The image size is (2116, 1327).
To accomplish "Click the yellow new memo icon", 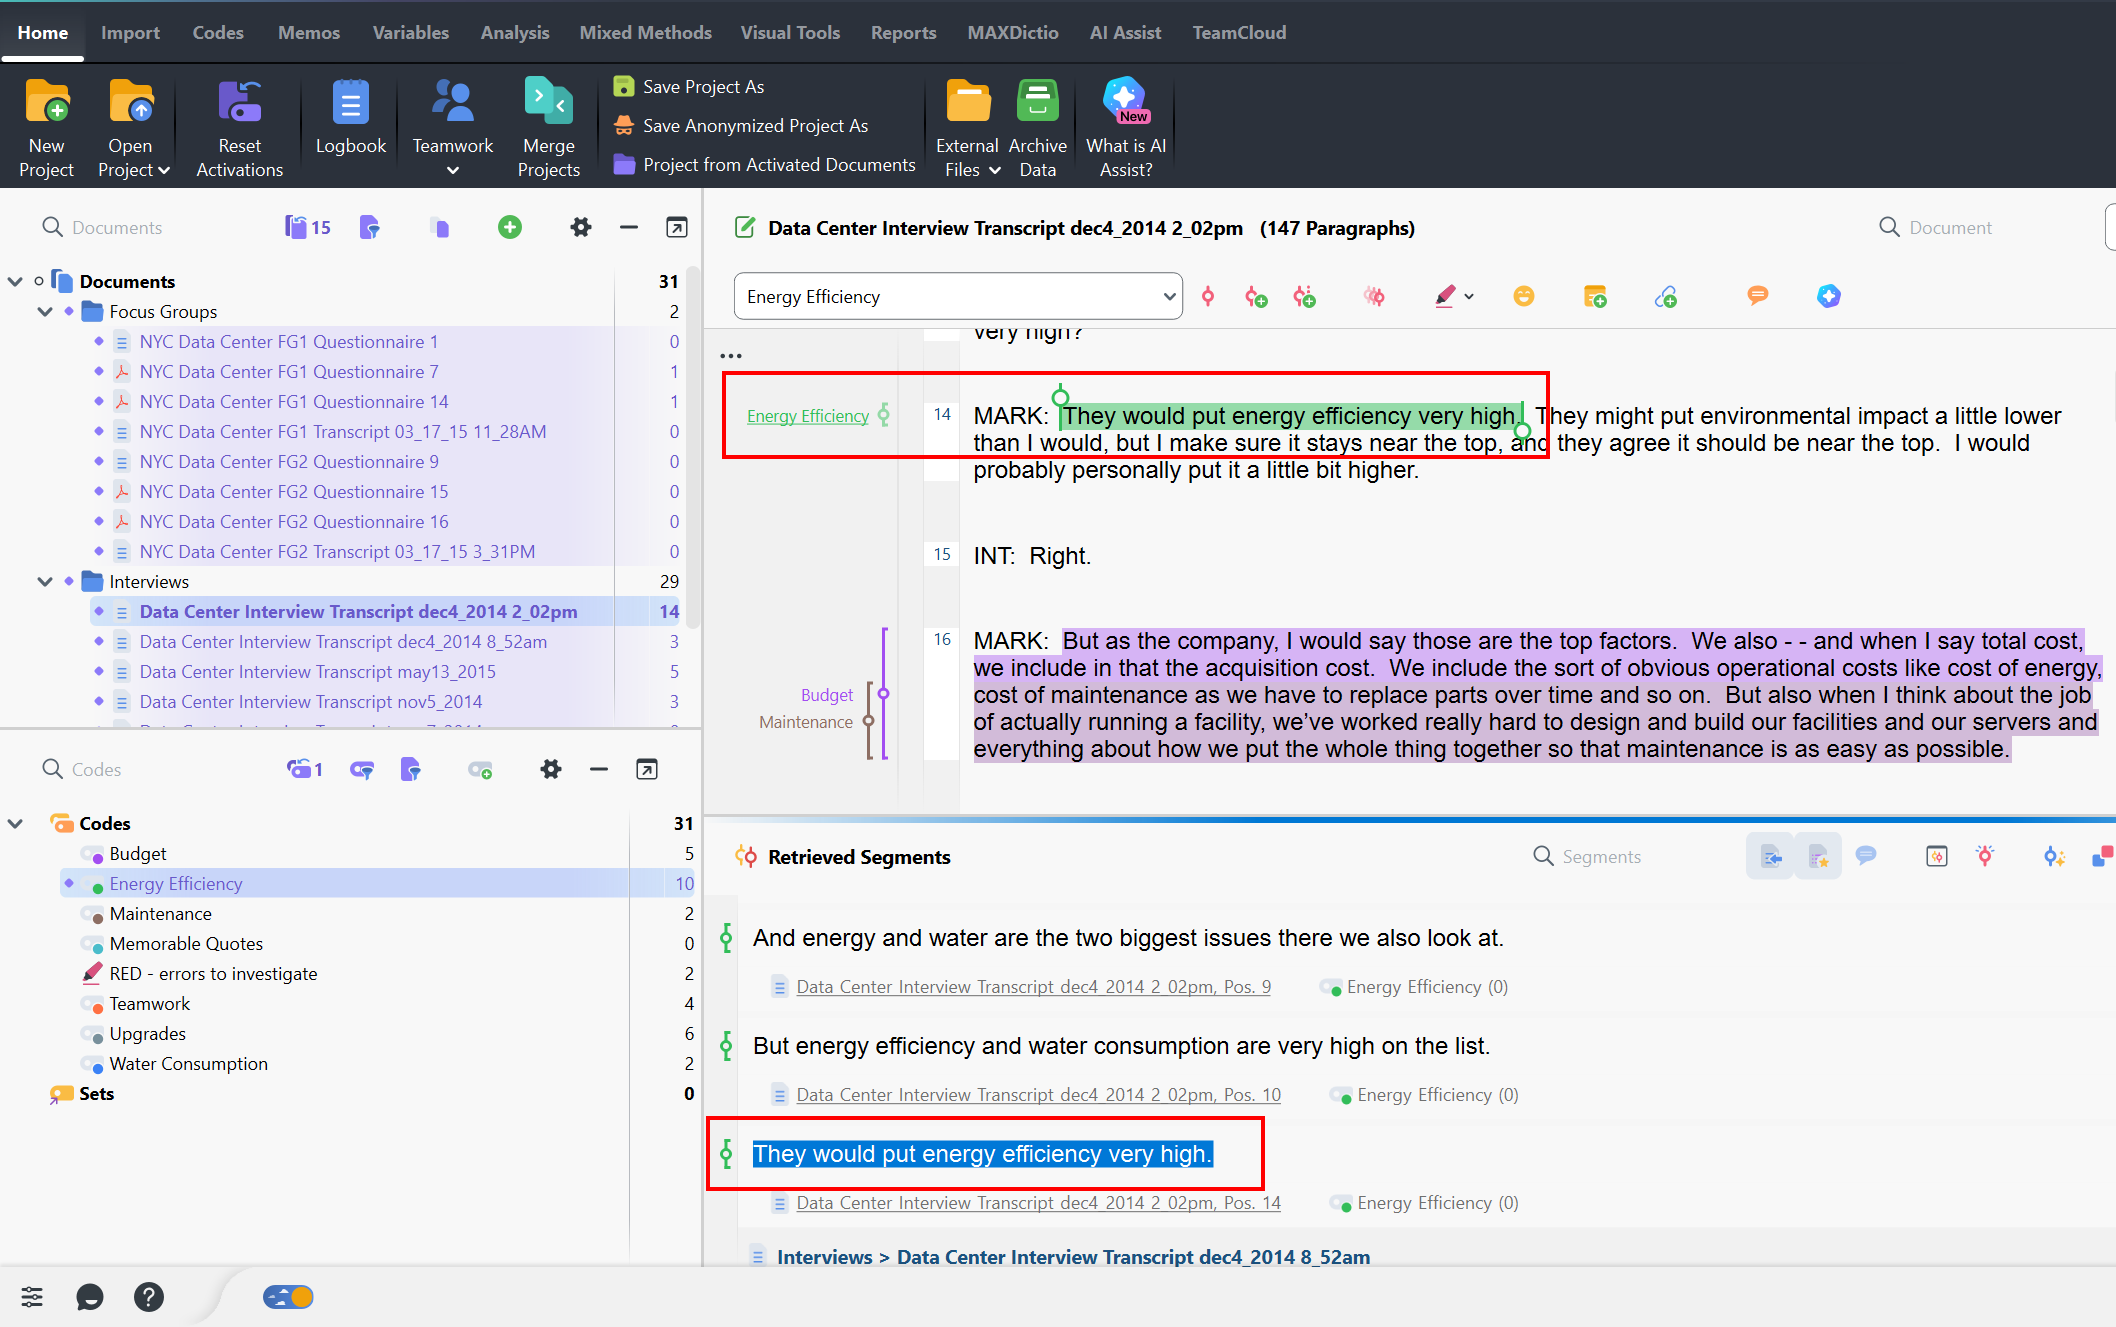I will [1595, 296].
